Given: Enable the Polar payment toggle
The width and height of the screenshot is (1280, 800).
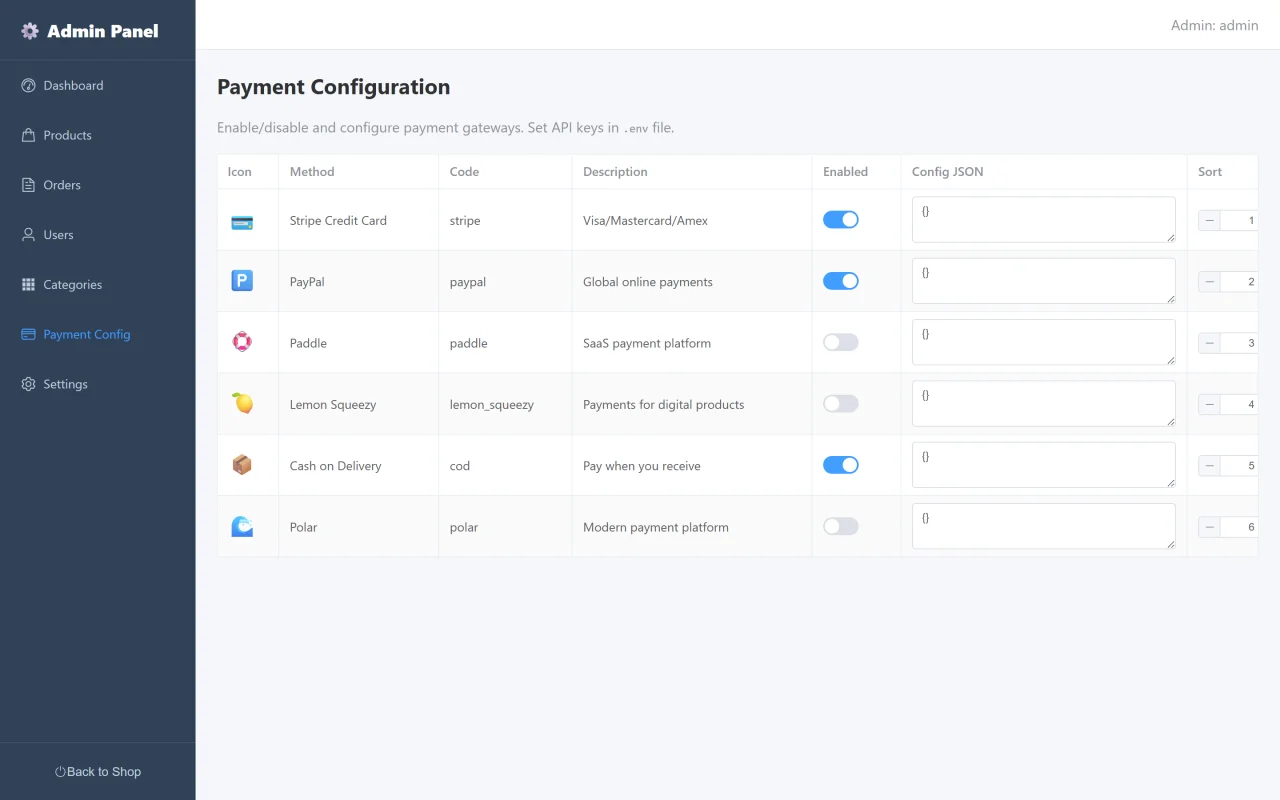Looking at the screenshot, I should (841, 526).
